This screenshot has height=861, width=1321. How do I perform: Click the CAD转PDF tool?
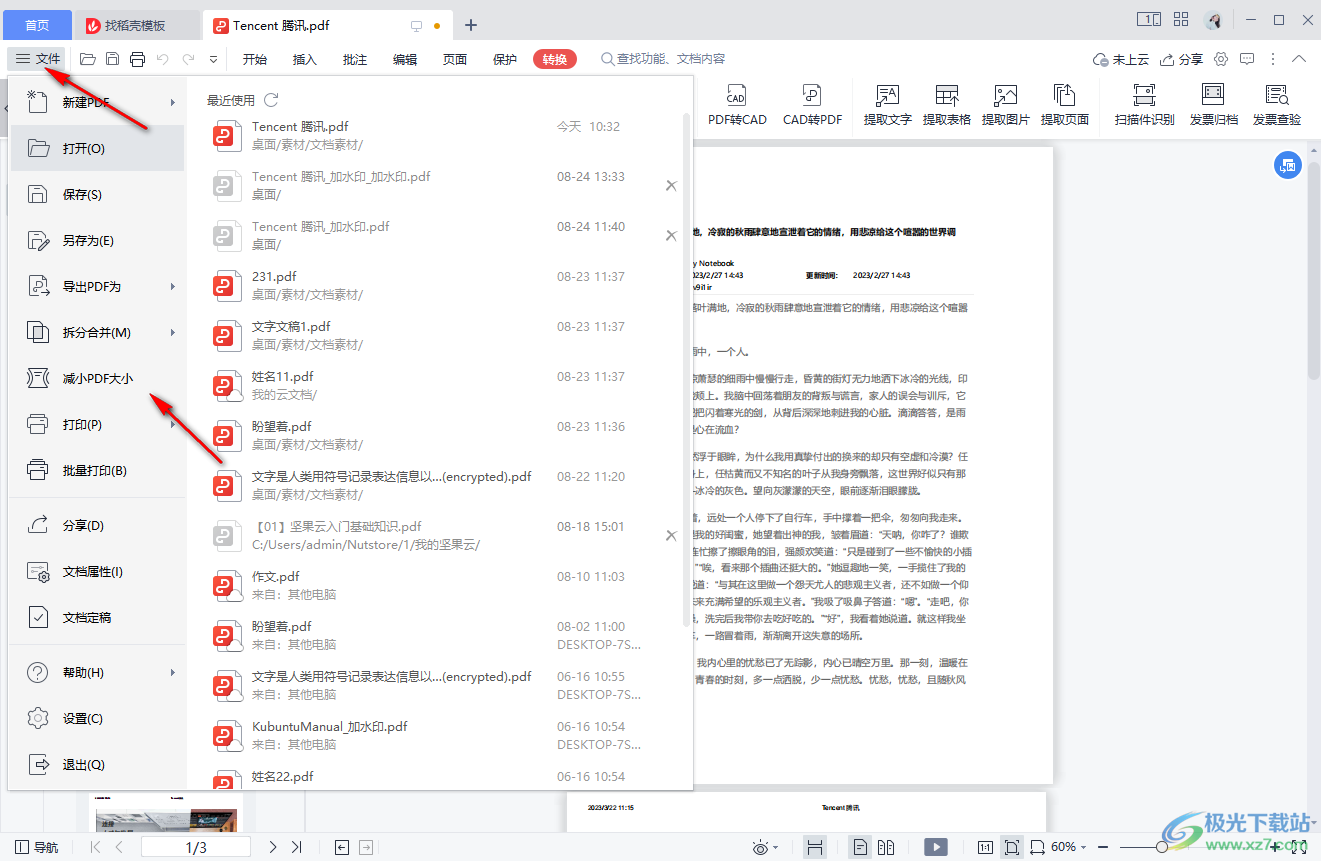[812, 105]
